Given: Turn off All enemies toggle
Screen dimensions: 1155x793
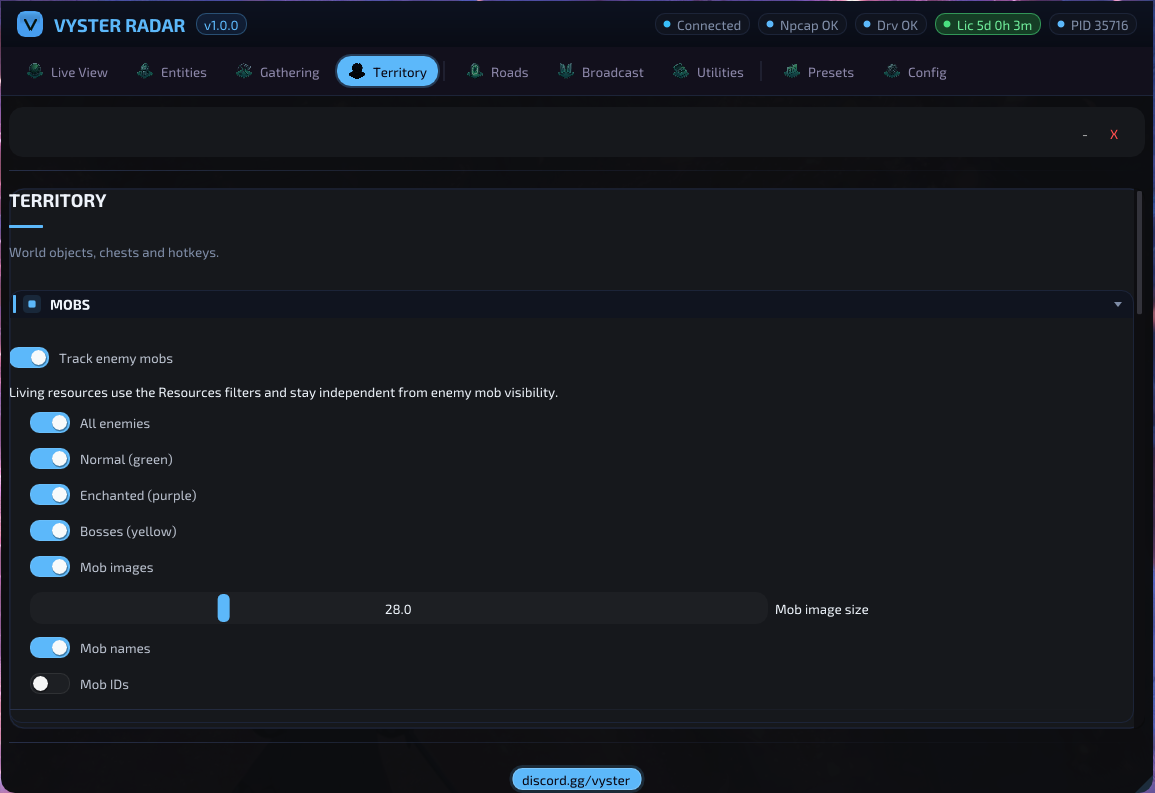Looking at the screenshot, I should click(50, 423).
